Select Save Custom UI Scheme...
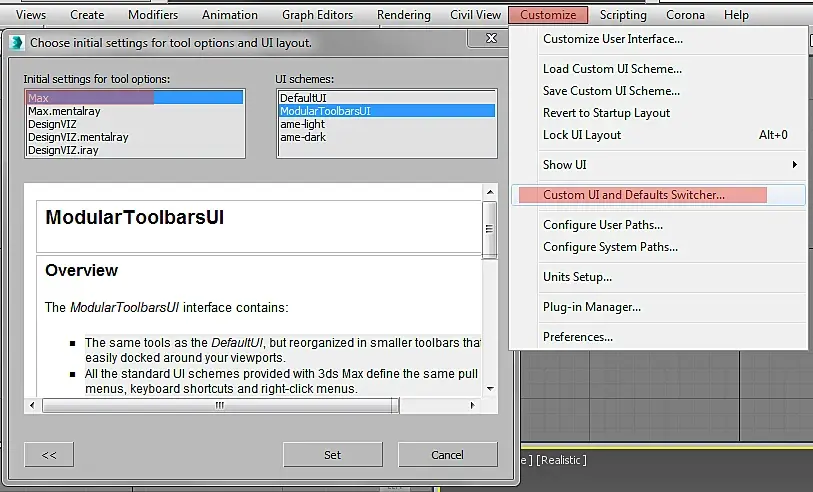 click(658, 91)
